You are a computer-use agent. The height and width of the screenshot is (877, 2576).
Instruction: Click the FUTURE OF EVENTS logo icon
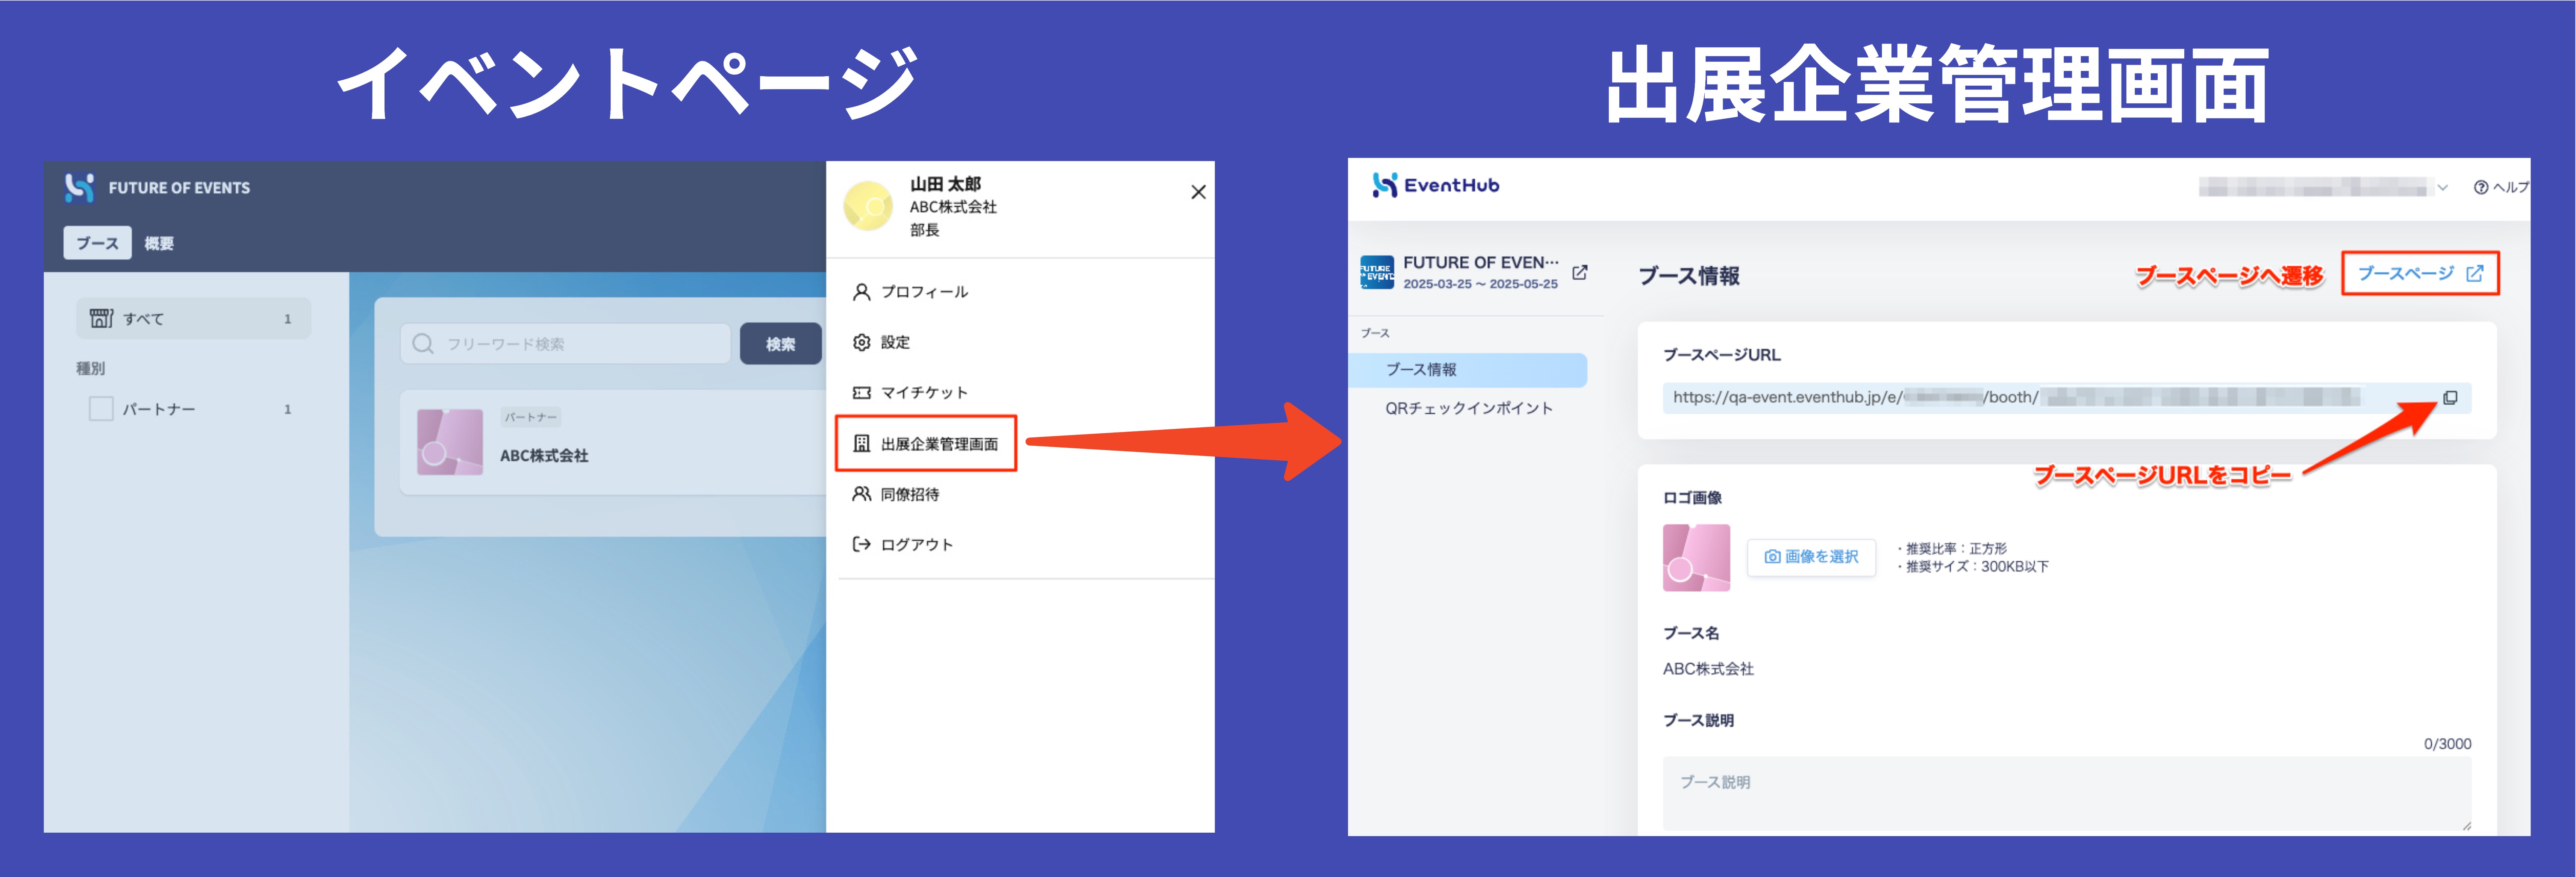pos(79,187)
